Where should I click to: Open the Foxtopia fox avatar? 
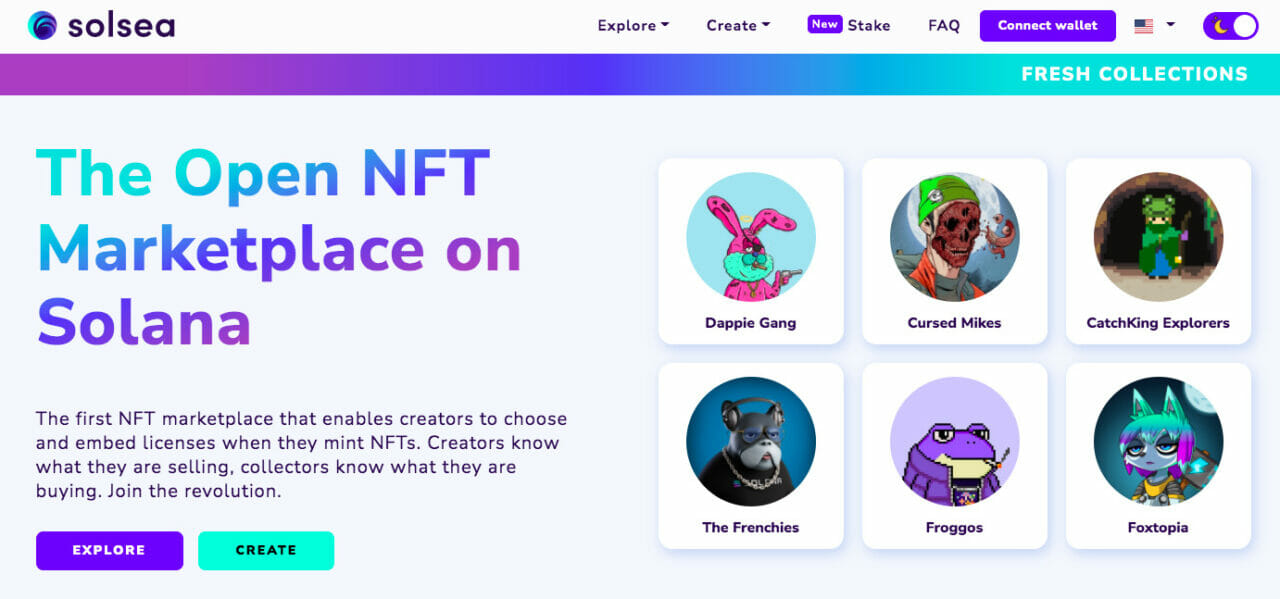[1158, 441]
